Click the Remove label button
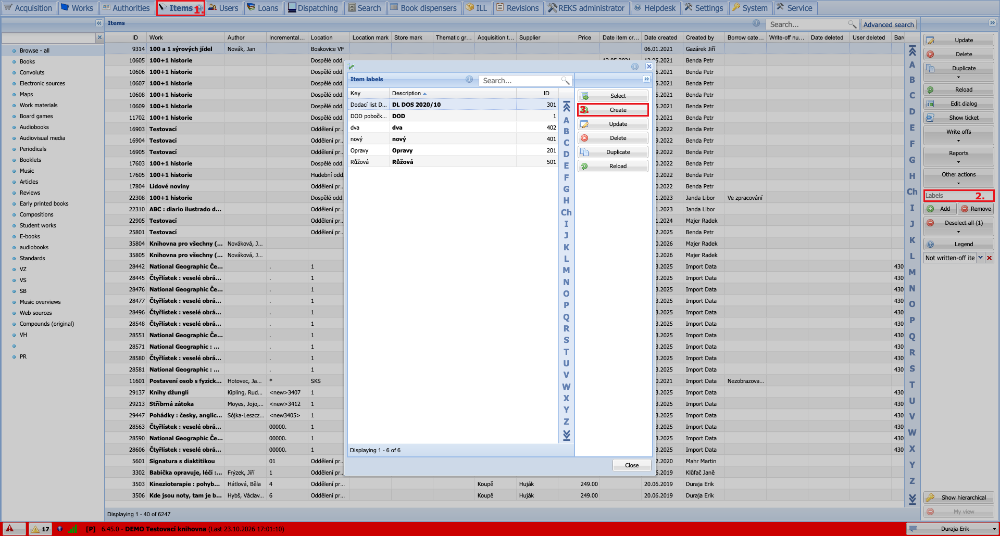 (x=976, y=209)
